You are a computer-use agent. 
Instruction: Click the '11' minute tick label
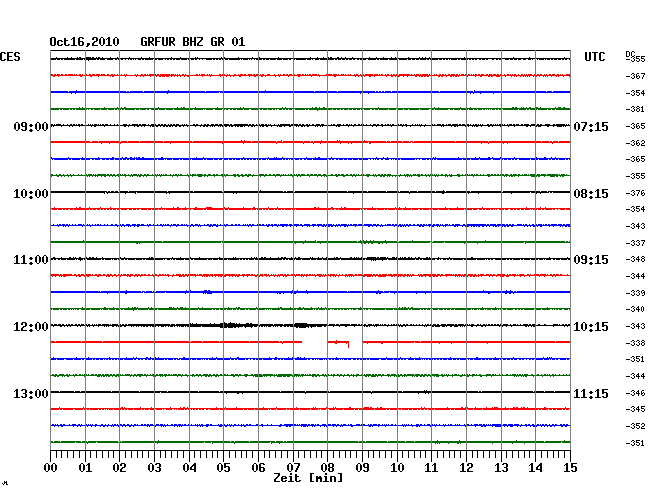click(431, 467)
